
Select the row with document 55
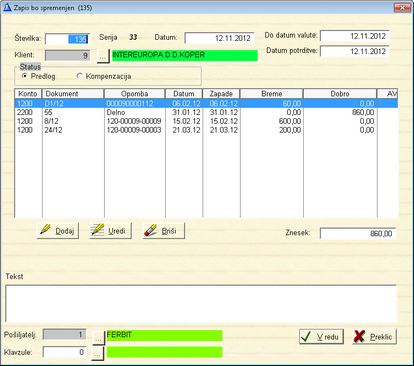[206, 112]
